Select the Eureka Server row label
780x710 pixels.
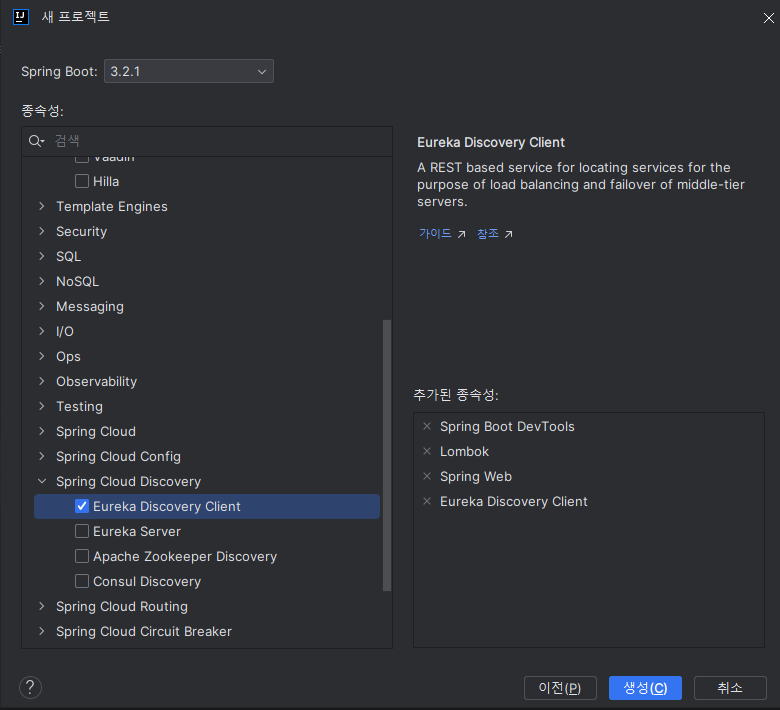point(137,531)
